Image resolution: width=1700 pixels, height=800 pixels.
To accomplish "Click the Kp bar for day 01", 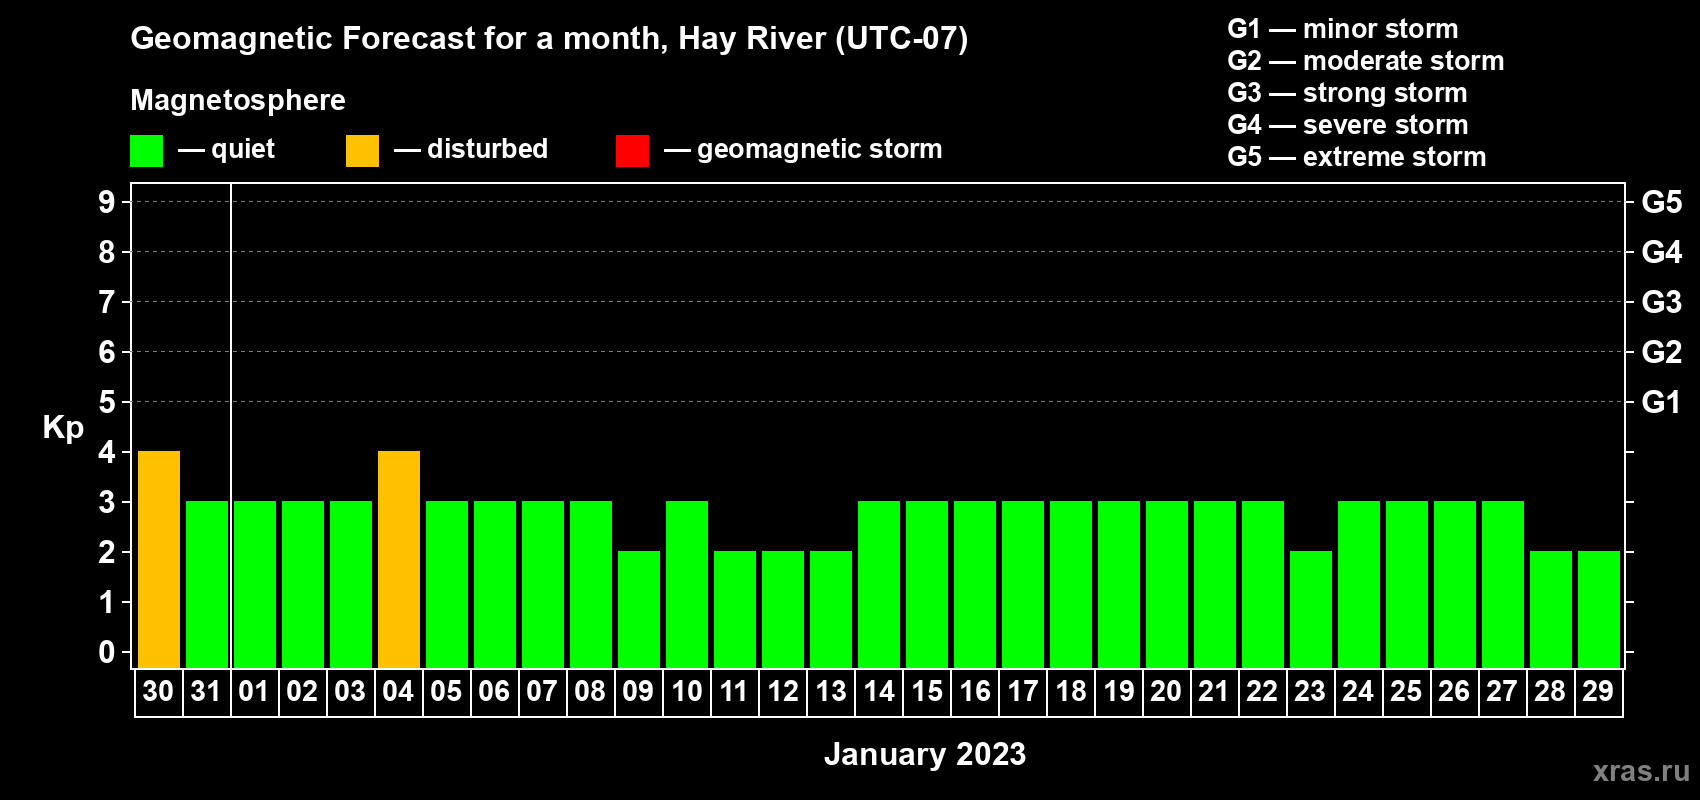I will pyautogui.click(x=255, y=585).
